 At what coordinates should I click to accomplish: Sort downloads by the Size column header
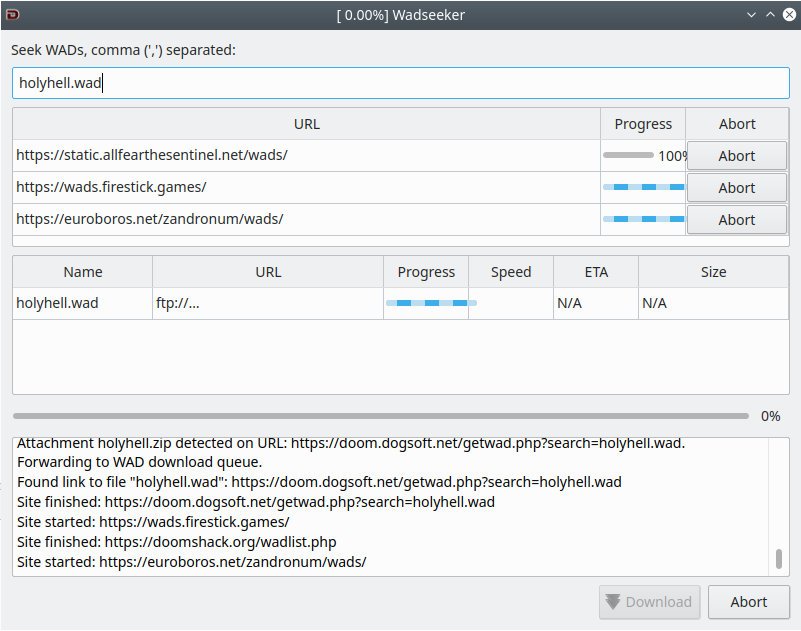713,272
